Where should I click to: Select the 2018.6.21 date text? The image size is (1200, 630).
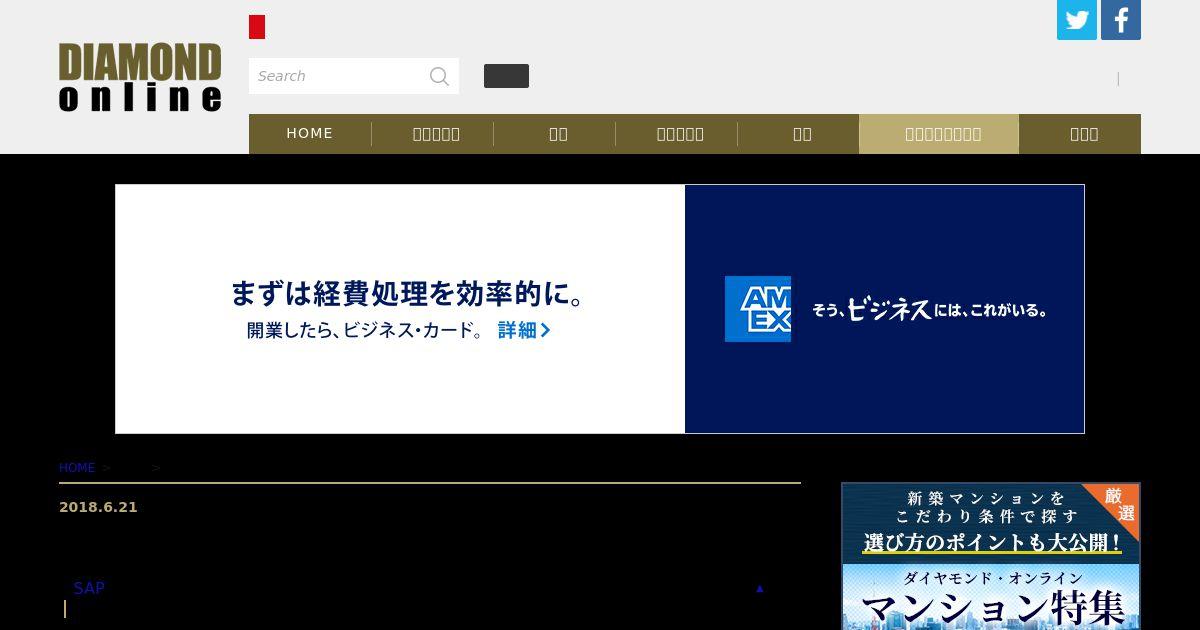point(98,507)
